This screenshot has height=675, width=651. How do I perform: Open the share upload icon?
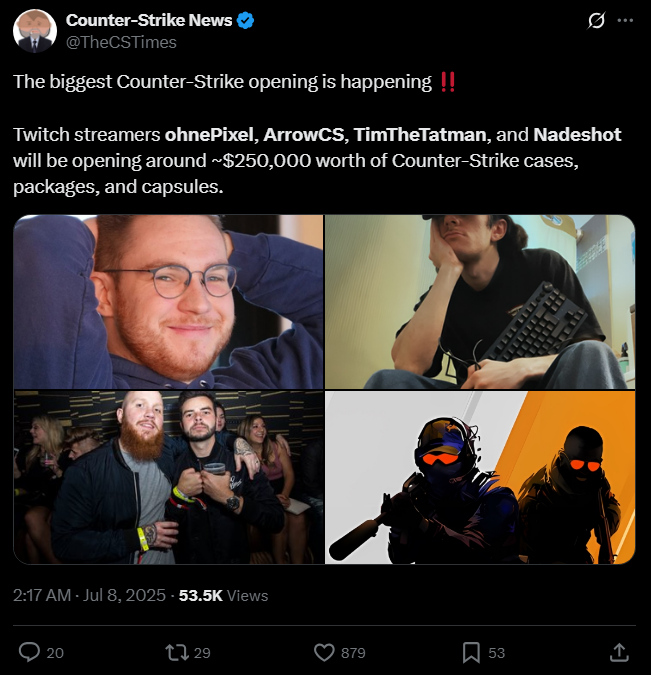pyautogui.click(x=619, y=652)
